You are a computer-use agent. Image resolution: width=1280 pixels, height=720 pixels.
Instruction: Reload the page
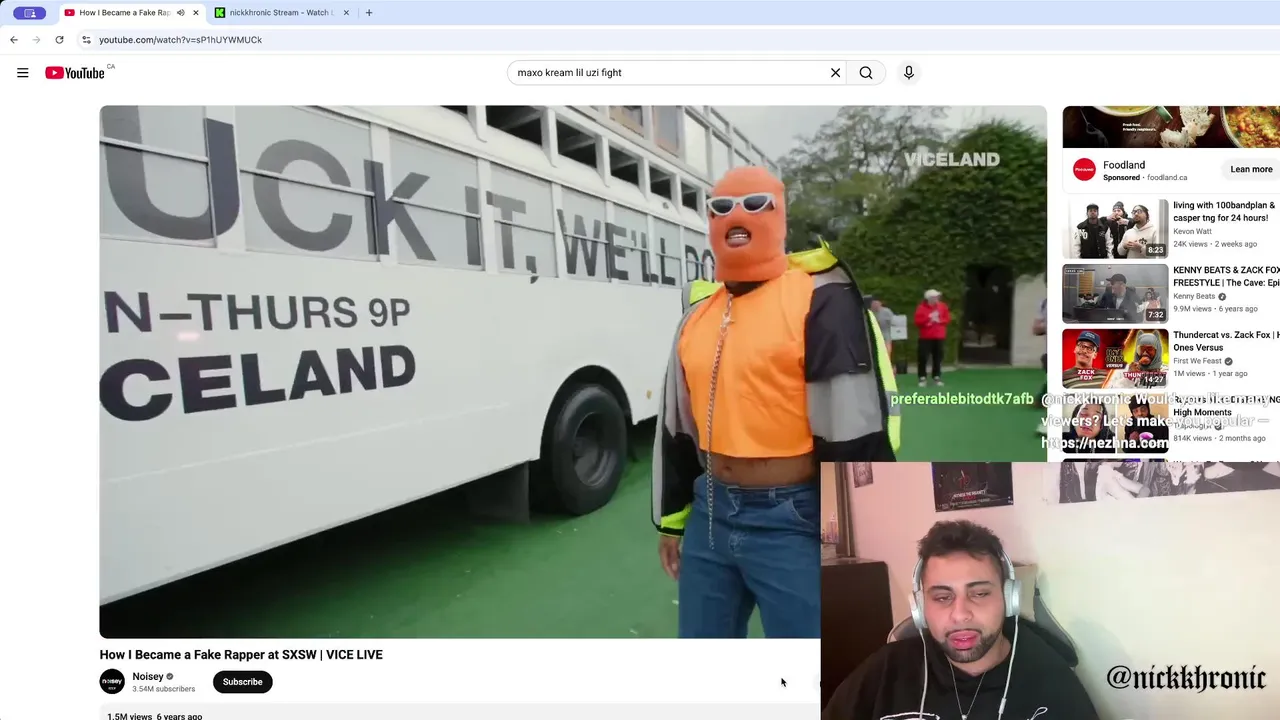point(60,40)
